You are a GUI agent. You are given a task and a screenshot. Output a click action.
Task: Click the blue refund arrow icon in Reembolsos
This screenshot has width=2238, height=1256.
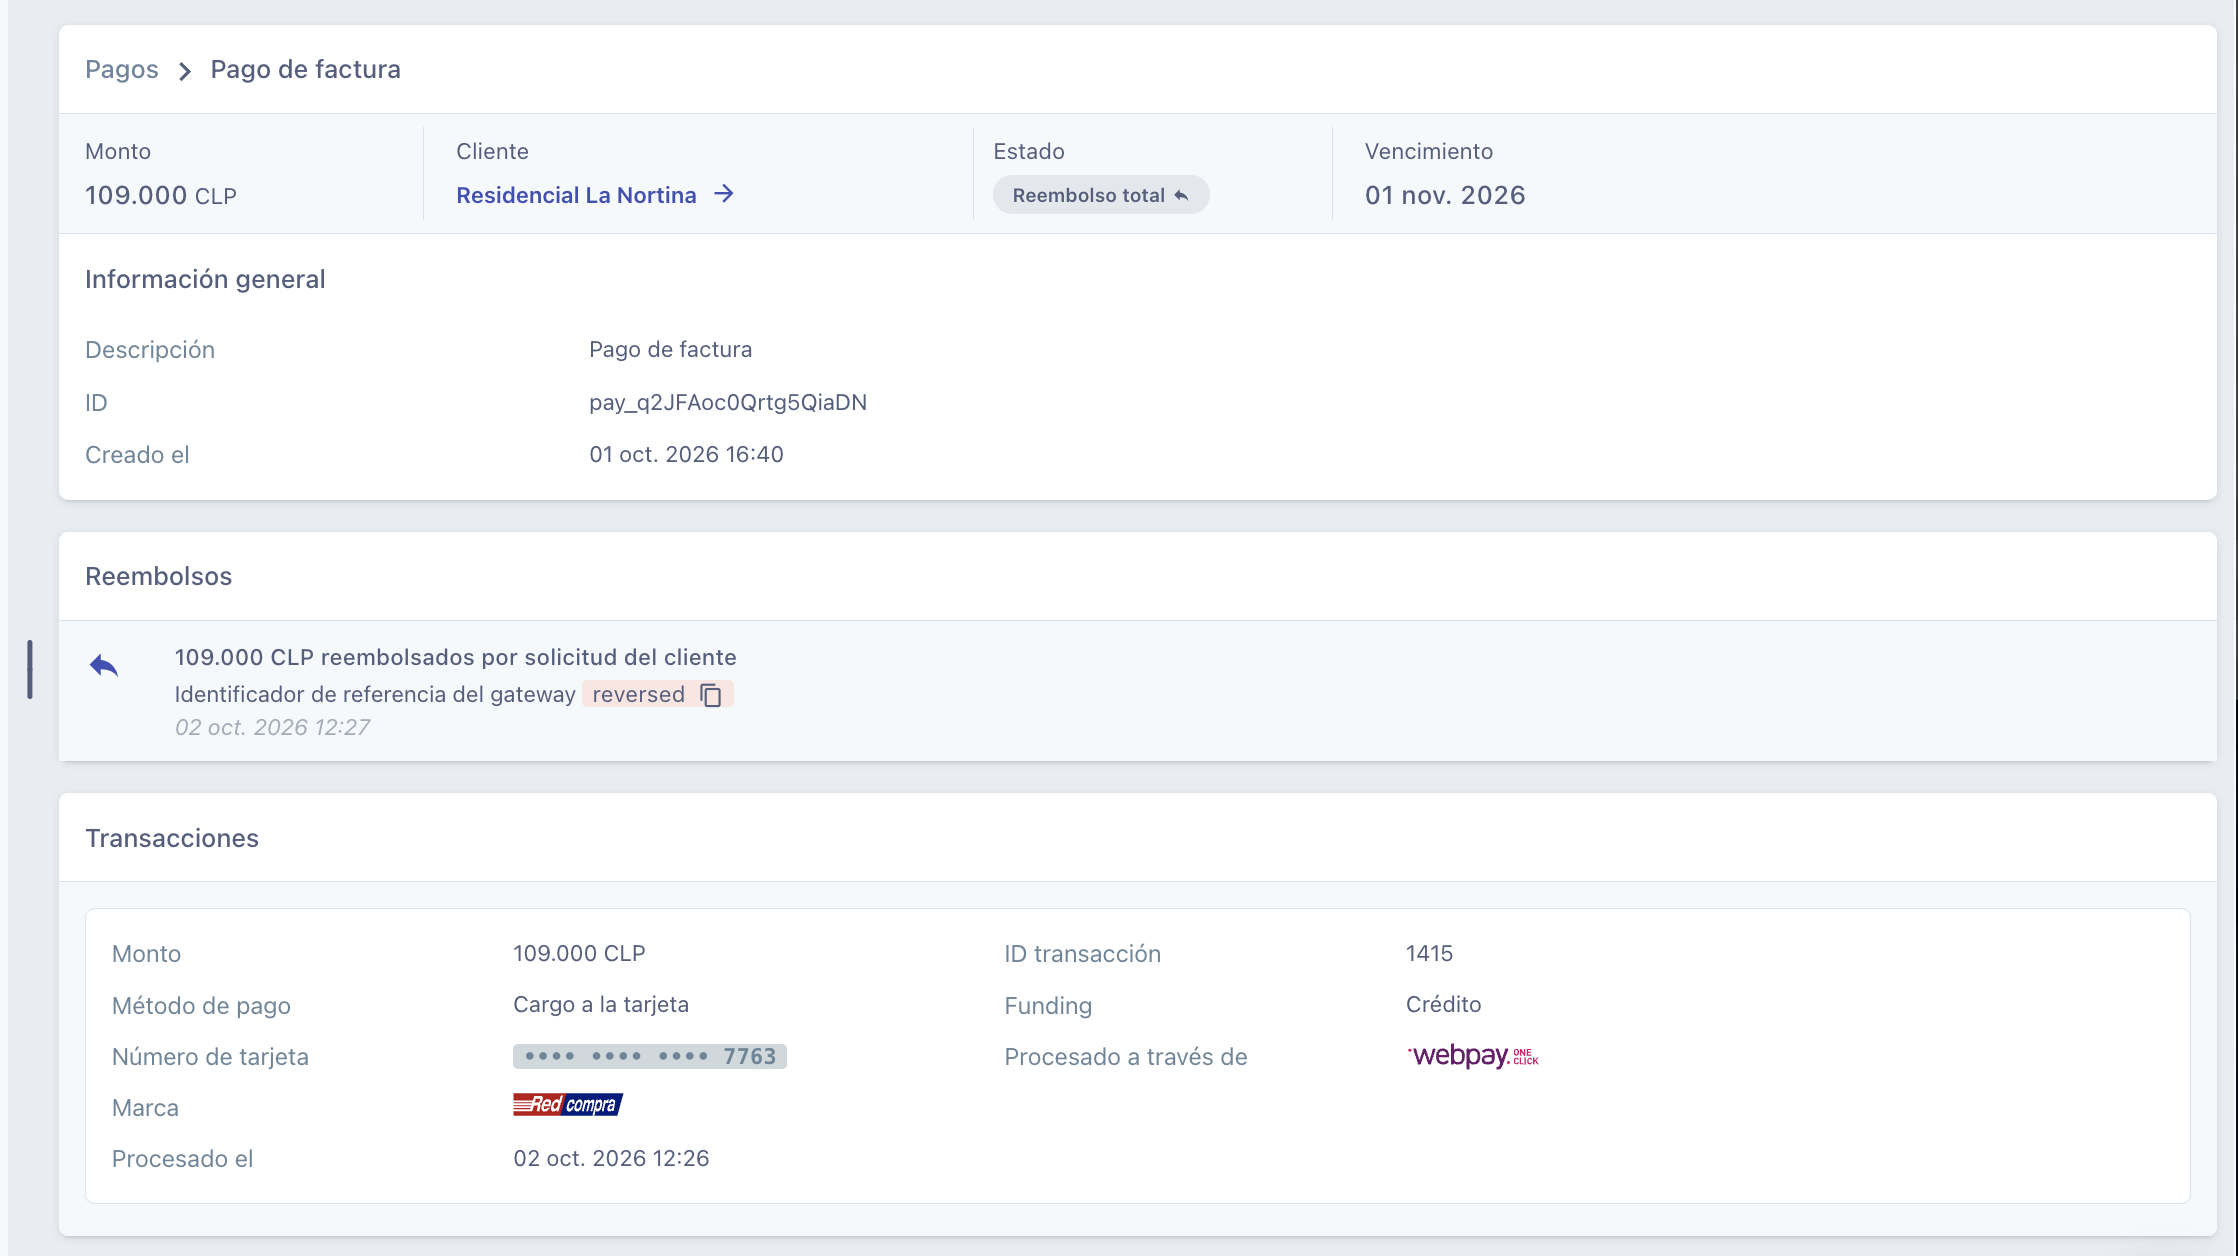pyautogui.click(x=104, y=665)
